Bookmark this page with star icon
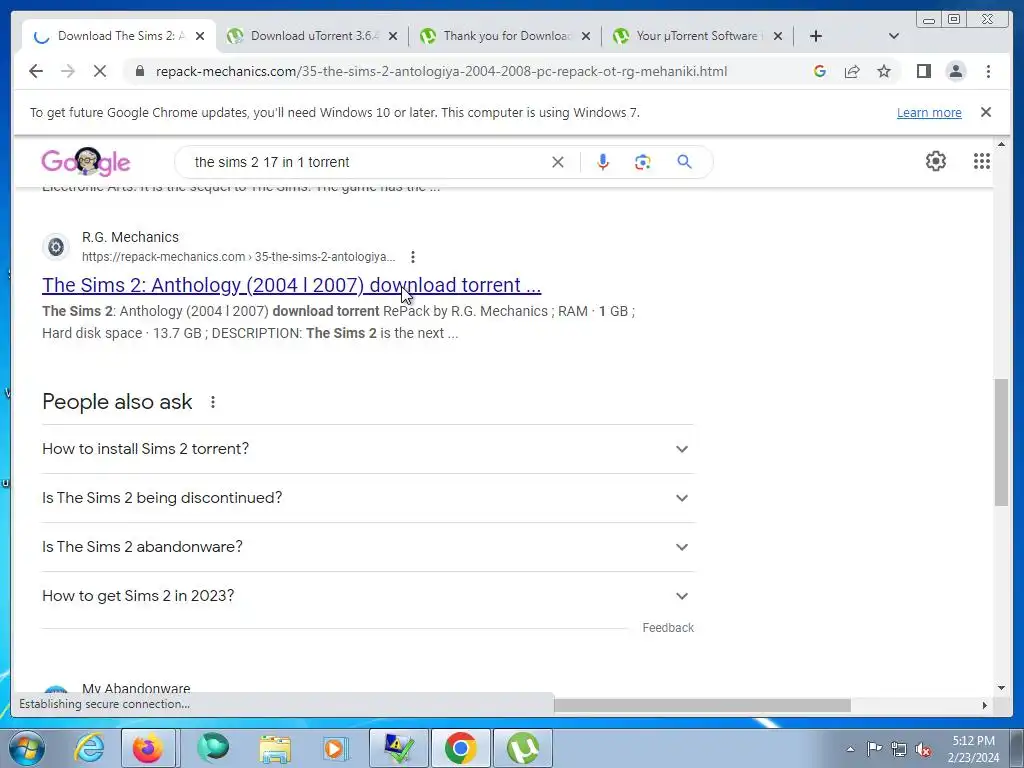Screen dimensions: 1024x768 coord(884,71)
